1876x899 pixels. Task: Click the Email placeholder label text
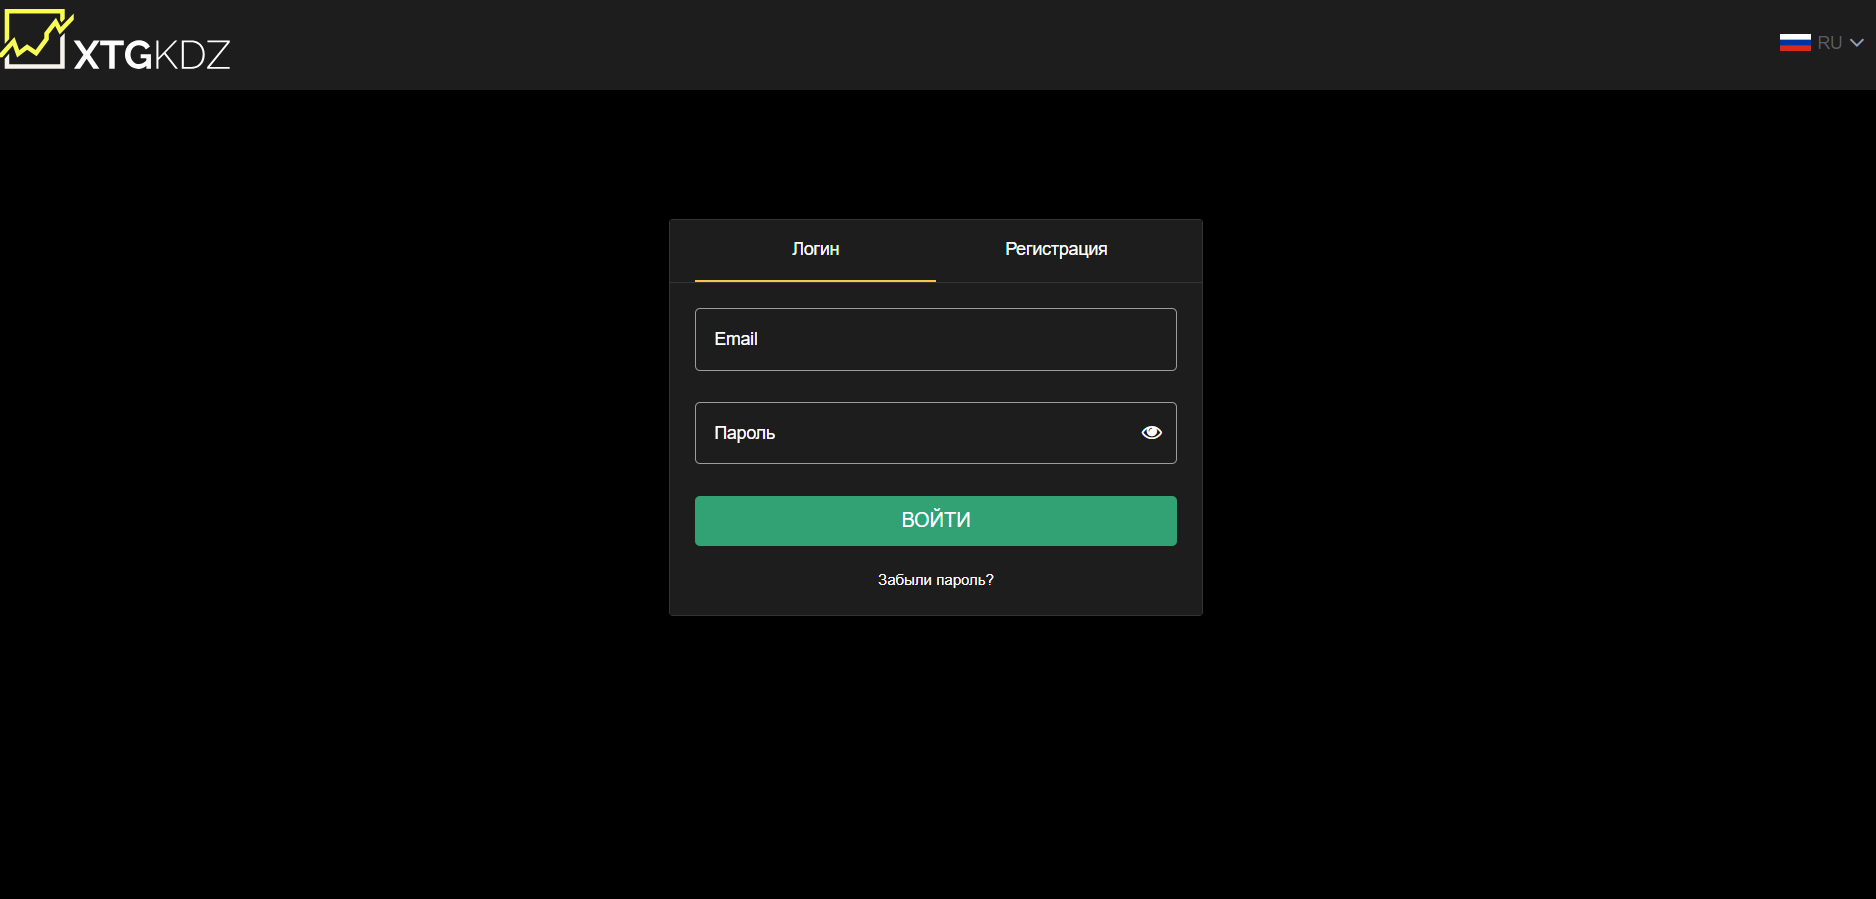click(736, 339)
